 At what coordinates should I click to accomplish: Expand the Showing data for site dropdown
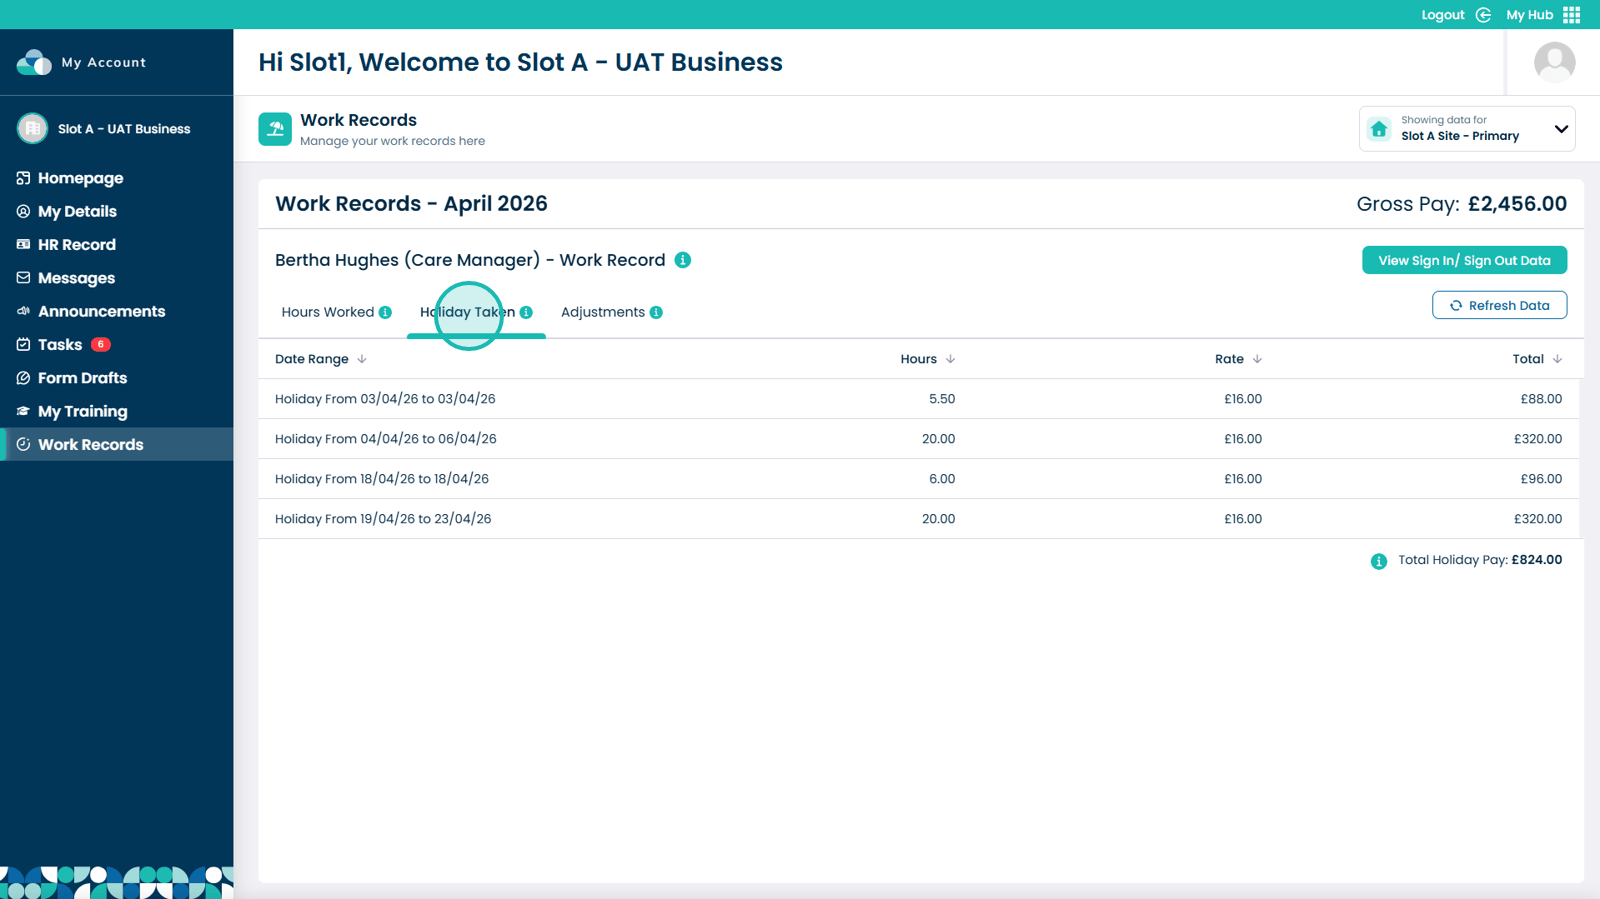tap(1560, 129)
